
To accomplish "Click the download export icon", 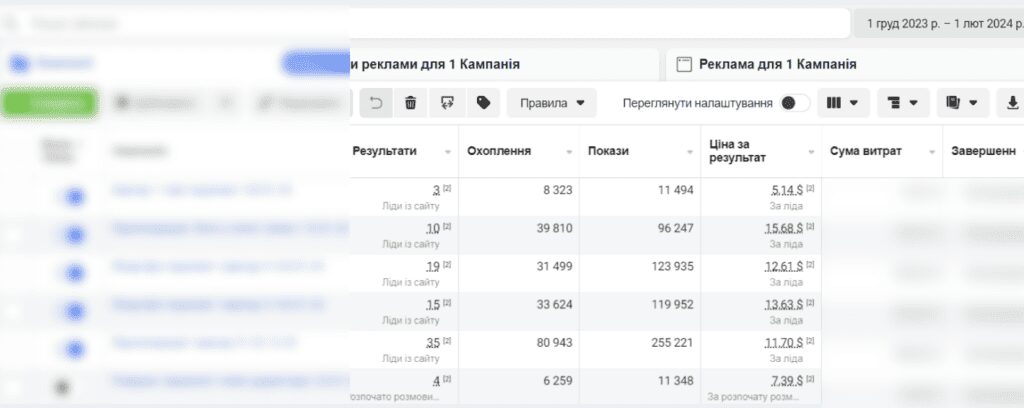I will point(1012,103).
